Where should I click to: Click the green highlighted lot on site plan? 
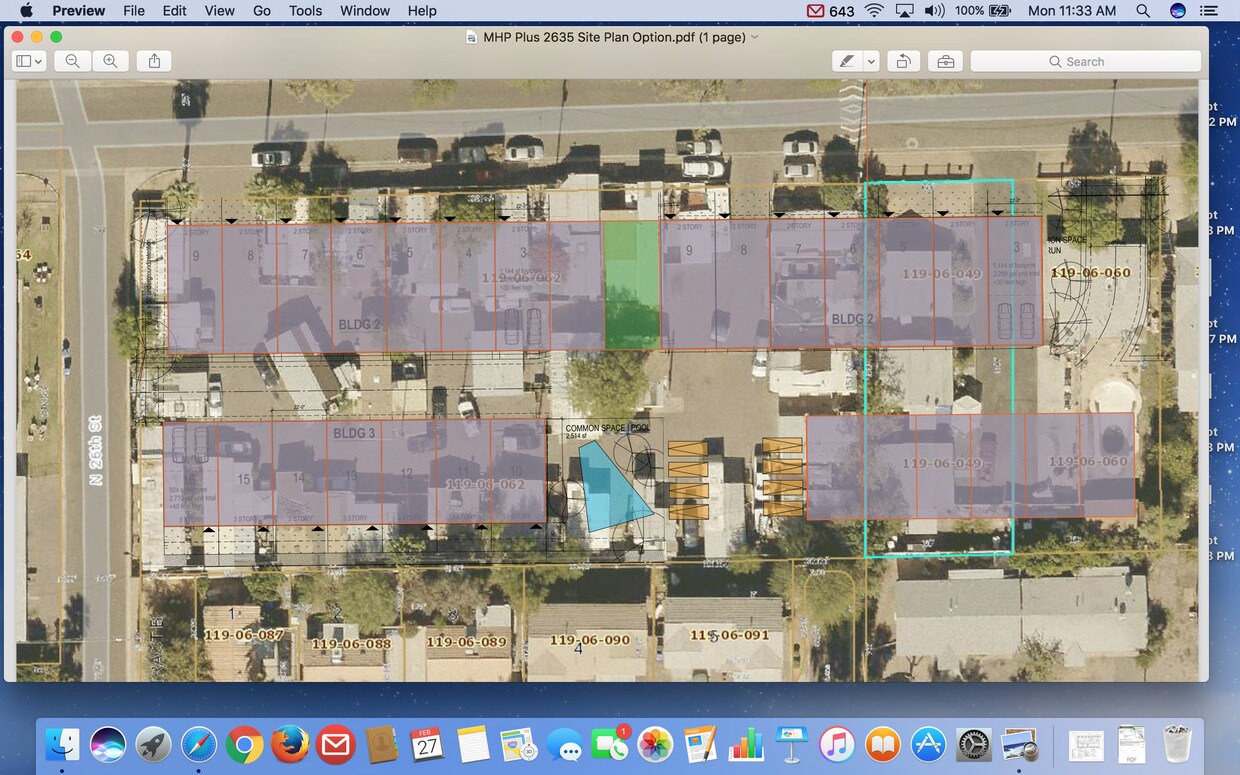tap(631, 285)
